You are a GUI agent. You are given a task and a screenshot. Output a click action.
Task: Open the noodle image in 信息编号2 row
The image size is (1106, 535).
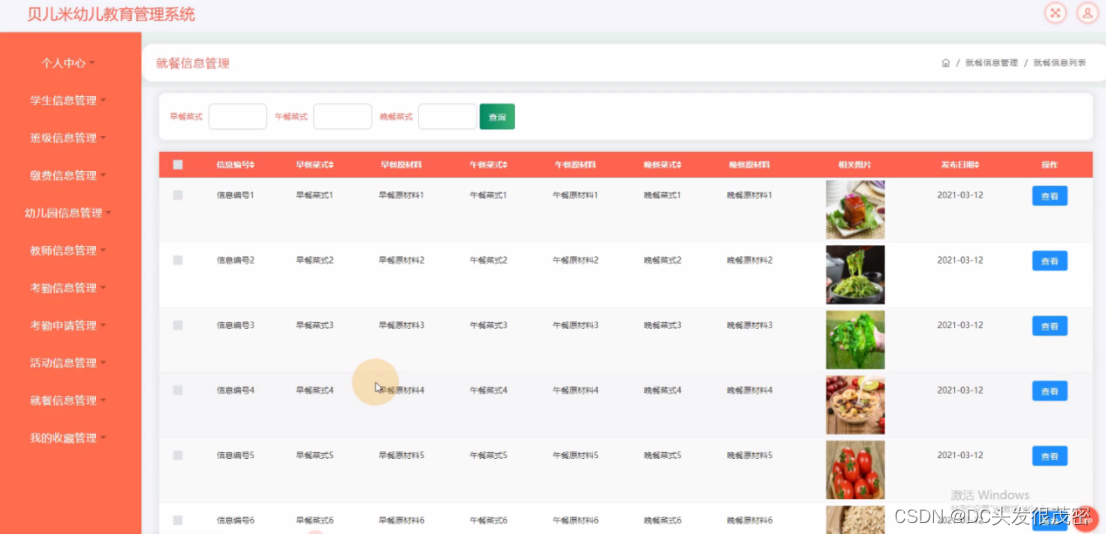855,275
